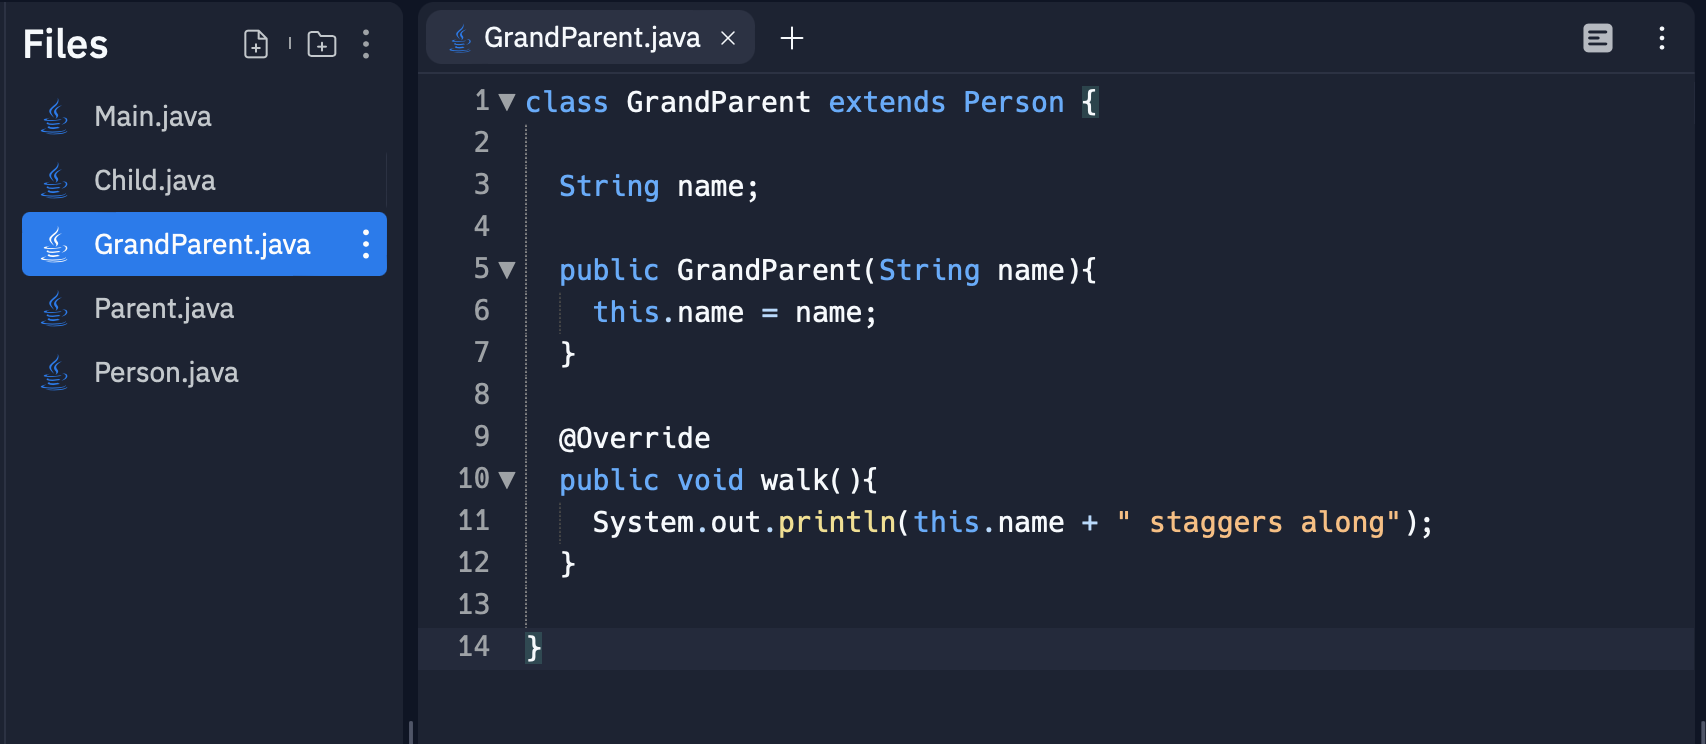Screen dimensions: 1706x744
Task: Click the closing brace on line 12
Action: point(568,564)
